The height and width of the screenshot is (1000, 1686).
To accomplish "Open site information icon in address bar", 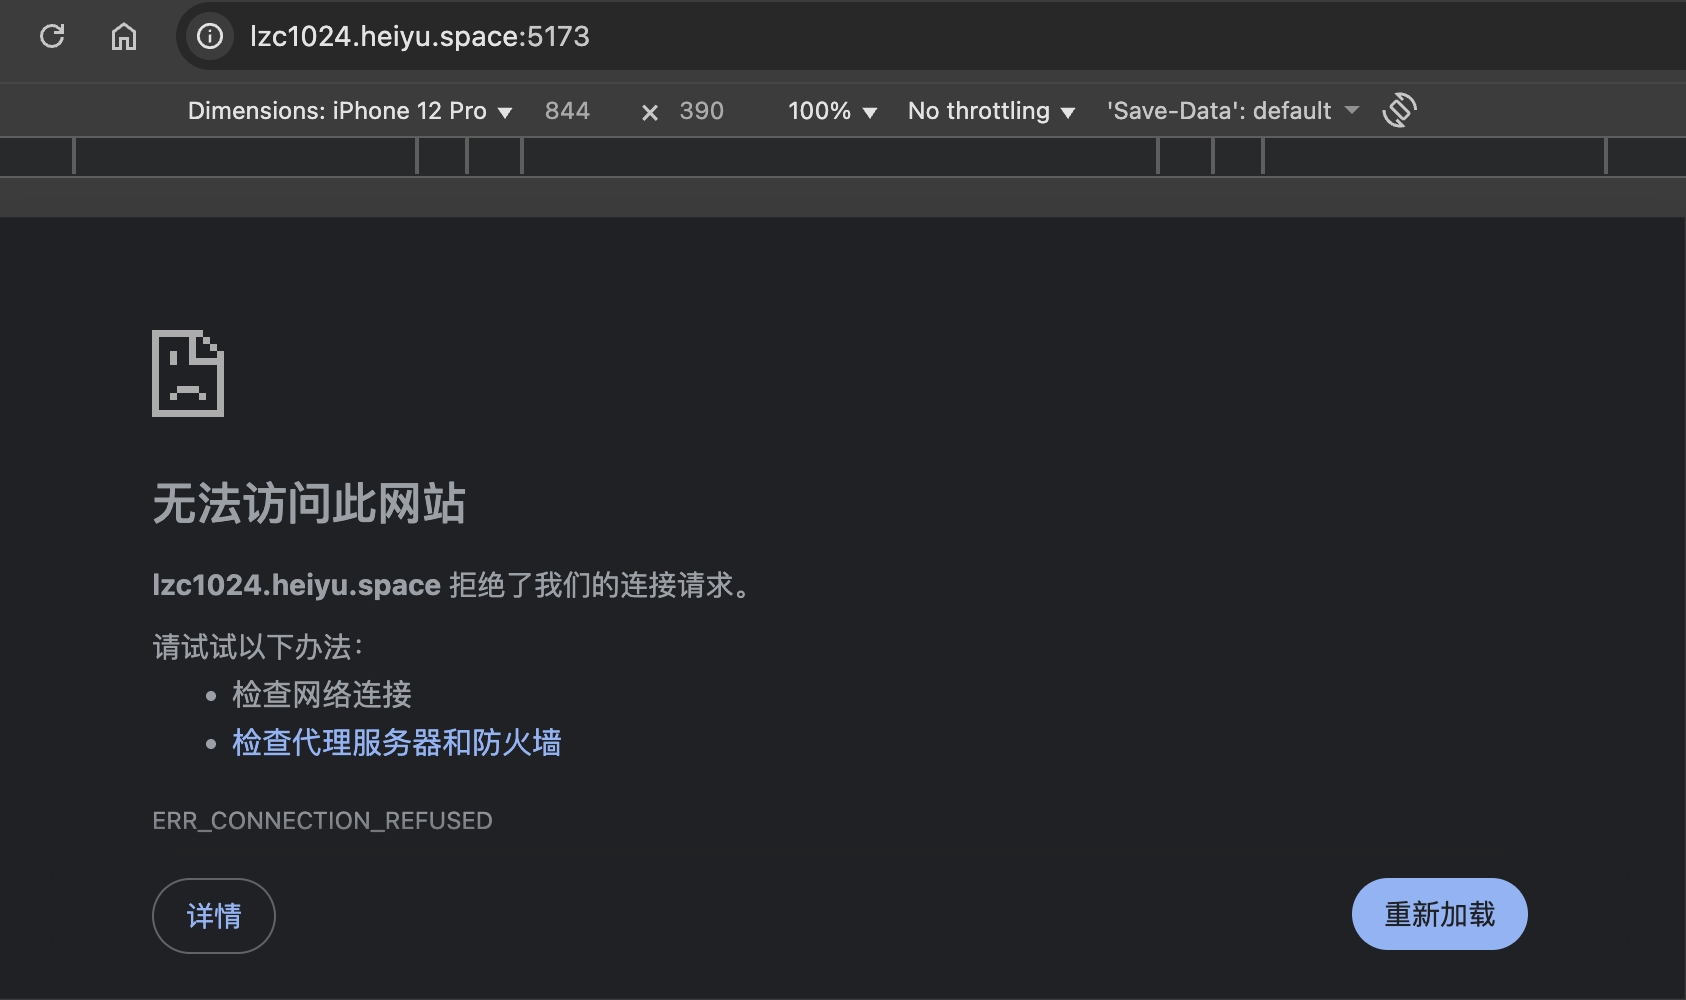I will pyautogui.click(x=210, y=36).
